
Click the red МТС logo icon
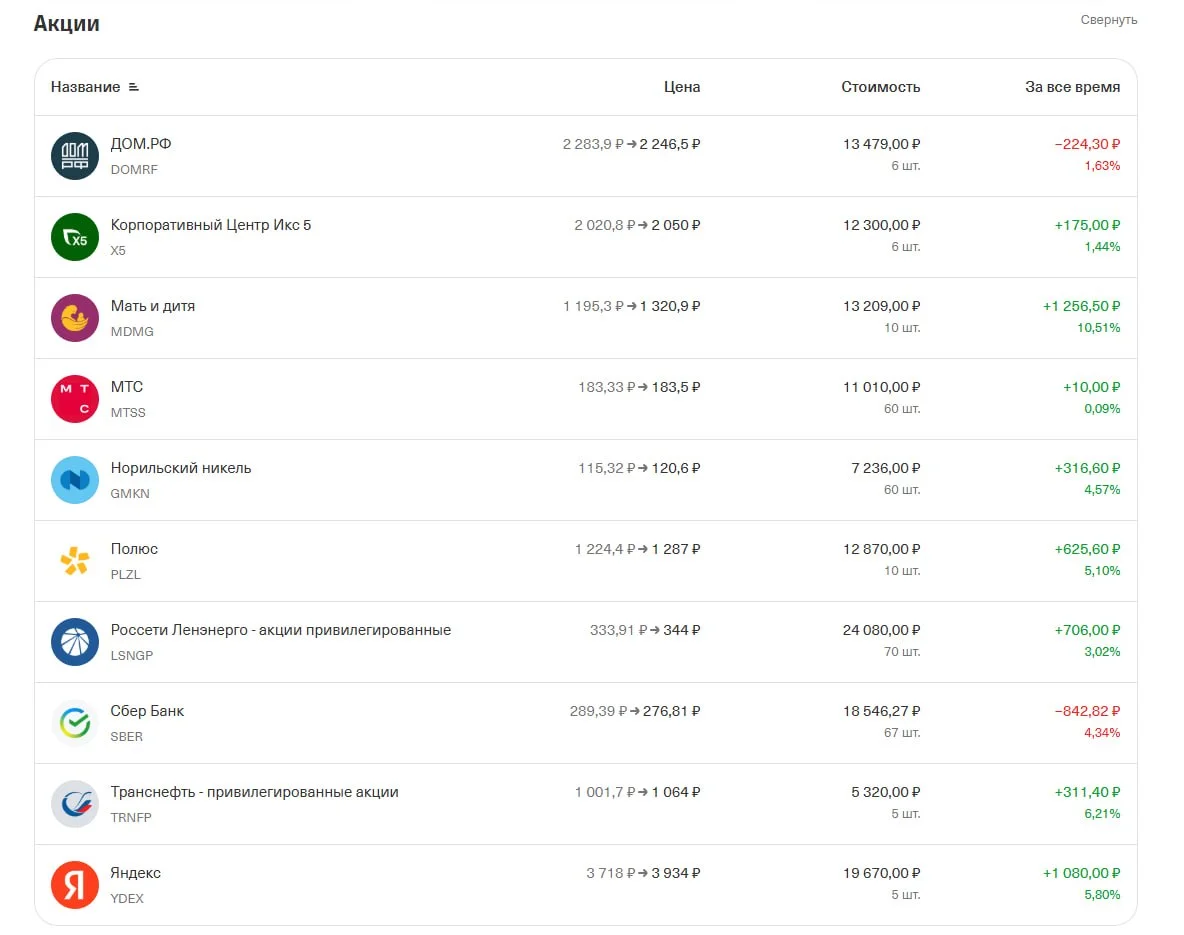coord(75,399)
